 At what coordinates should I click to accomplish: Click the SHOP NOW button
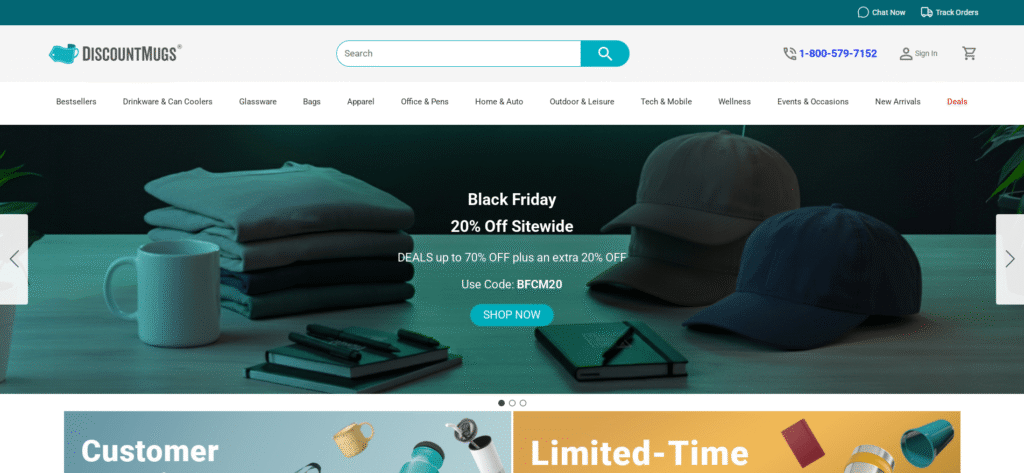point(512,315)
